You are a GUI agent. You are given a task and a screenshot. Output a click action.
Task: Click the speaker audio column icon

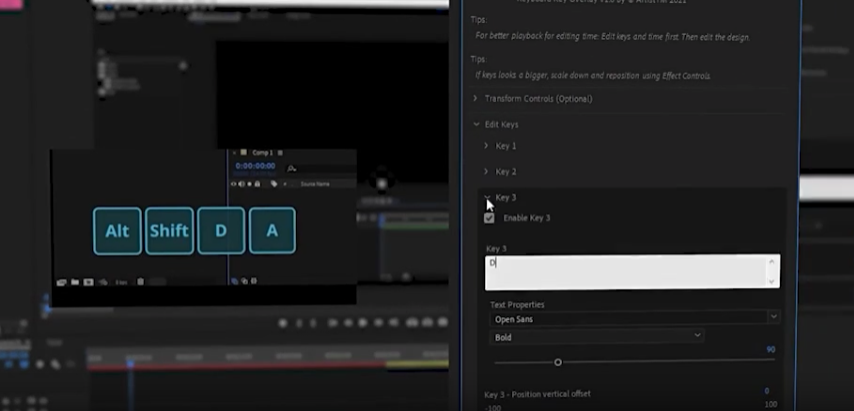[243, 184]
